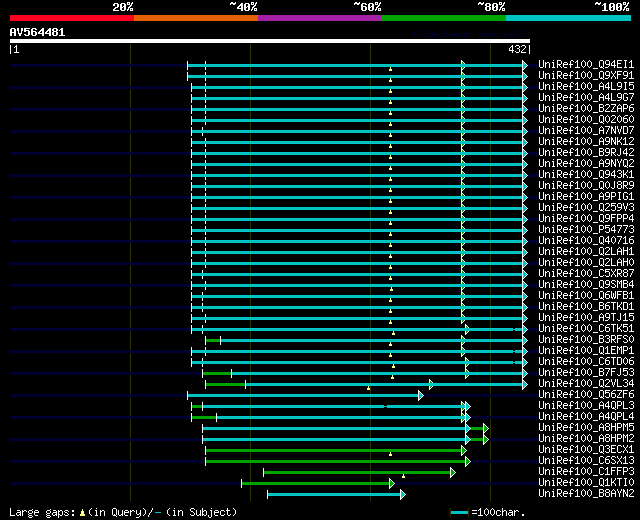Image resolution: width=640 pixels, height=520 pixels.
Task: Click the purple ~60% legend segment
Action: [x=320, y=18]
